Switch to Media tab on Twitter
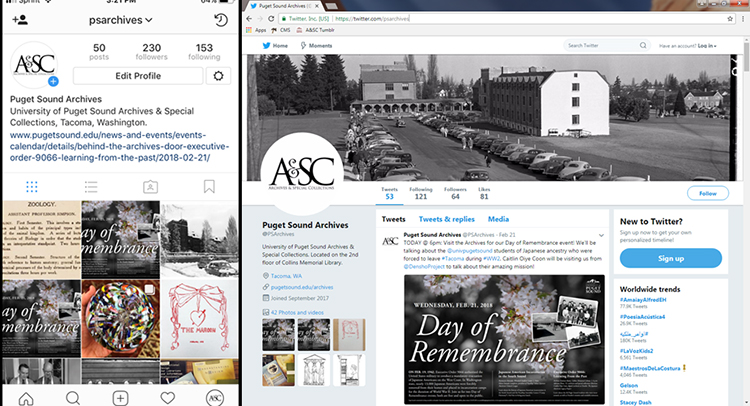This screenshot has width=750, height=406. point(498,219)
